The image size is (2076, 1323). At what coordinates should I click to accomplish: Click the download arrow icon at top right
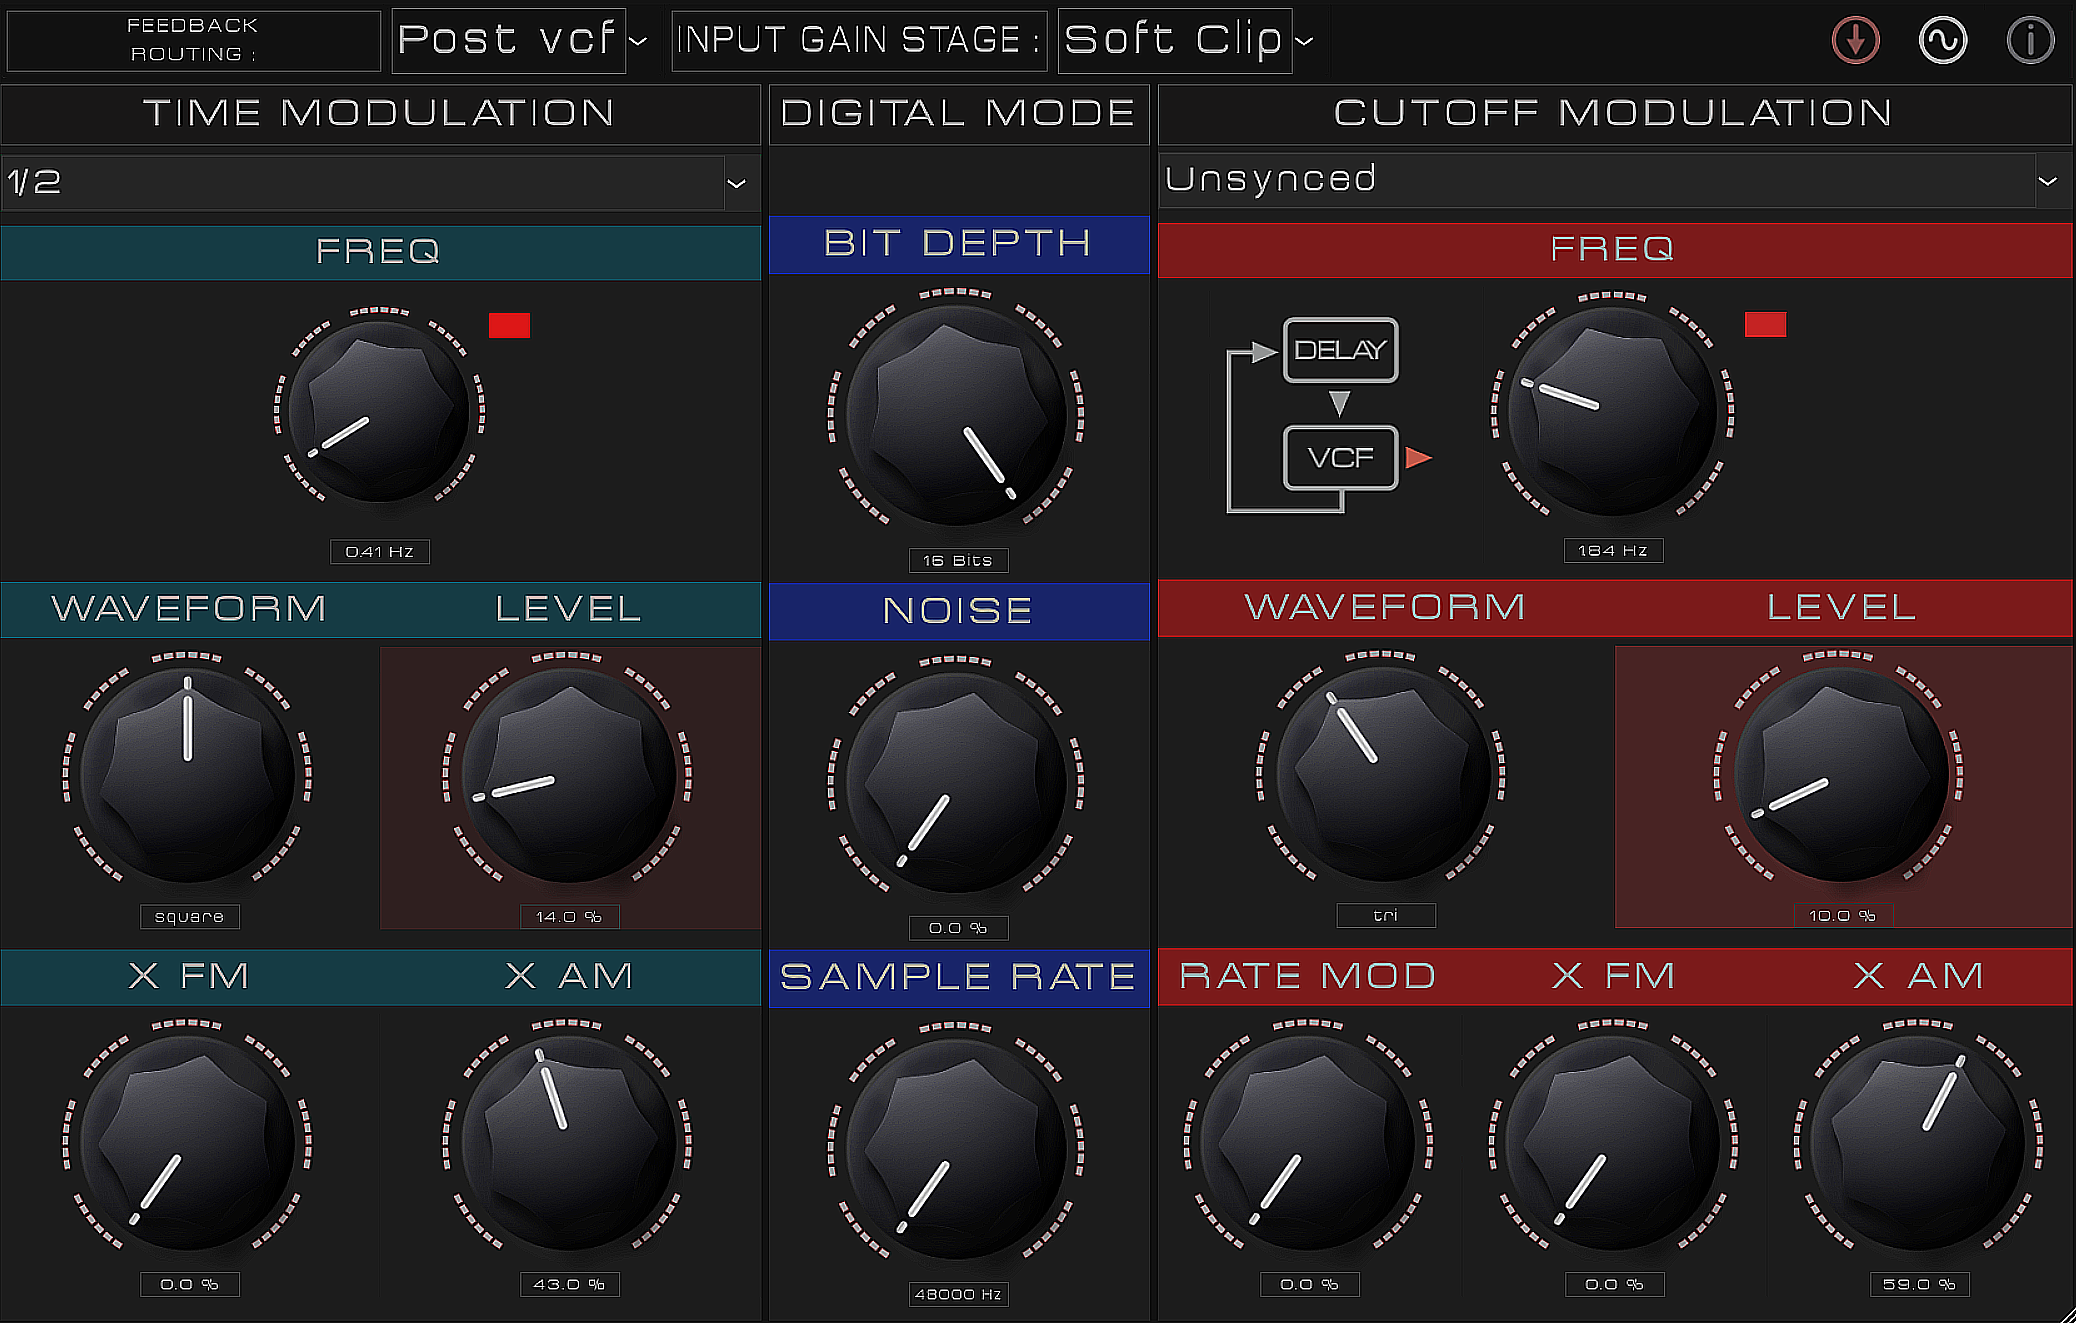coord(1855,40)
